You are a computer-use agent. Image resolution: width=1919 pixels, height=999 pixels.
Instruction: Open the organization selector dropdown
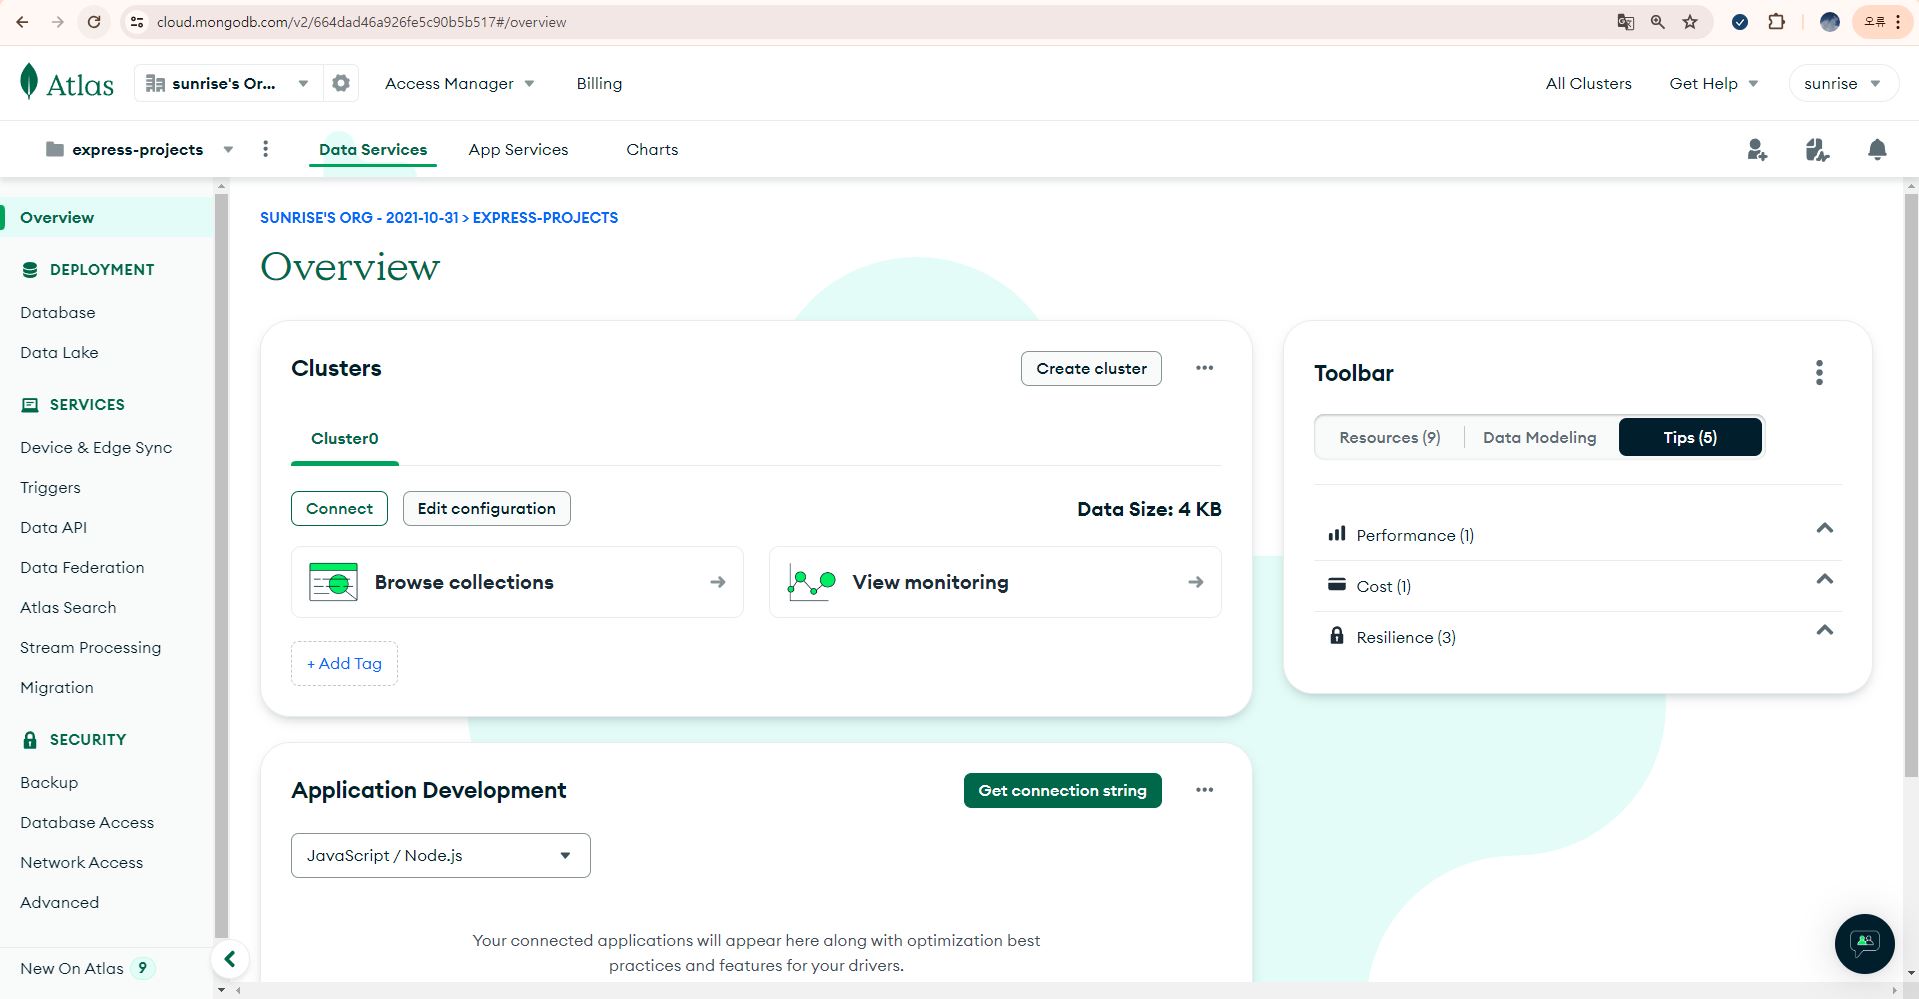(228, 84)
